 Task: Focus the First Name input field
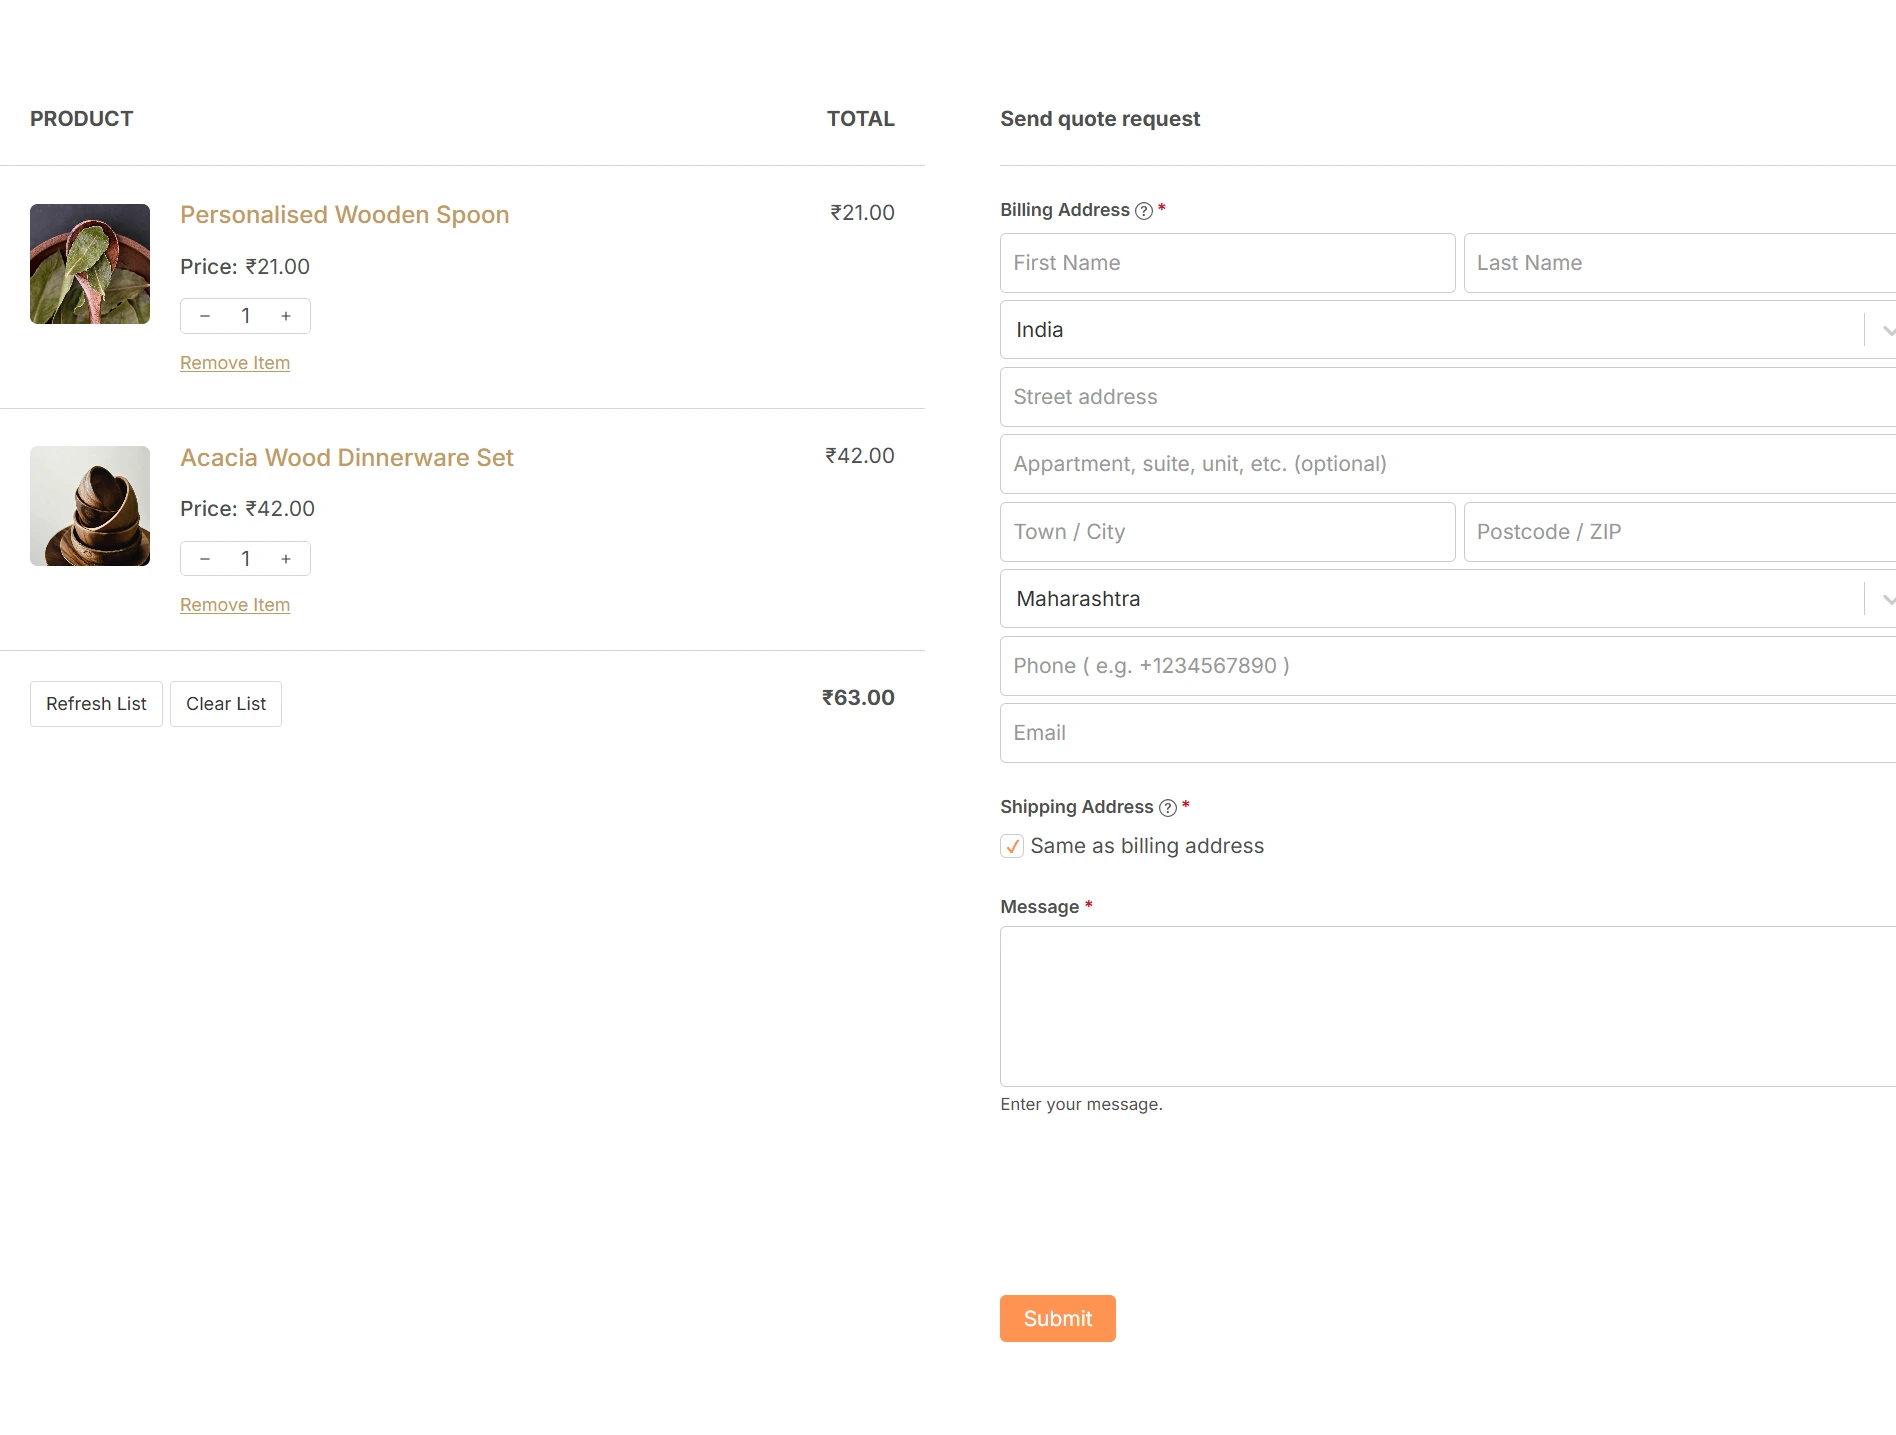[1227, 263]
